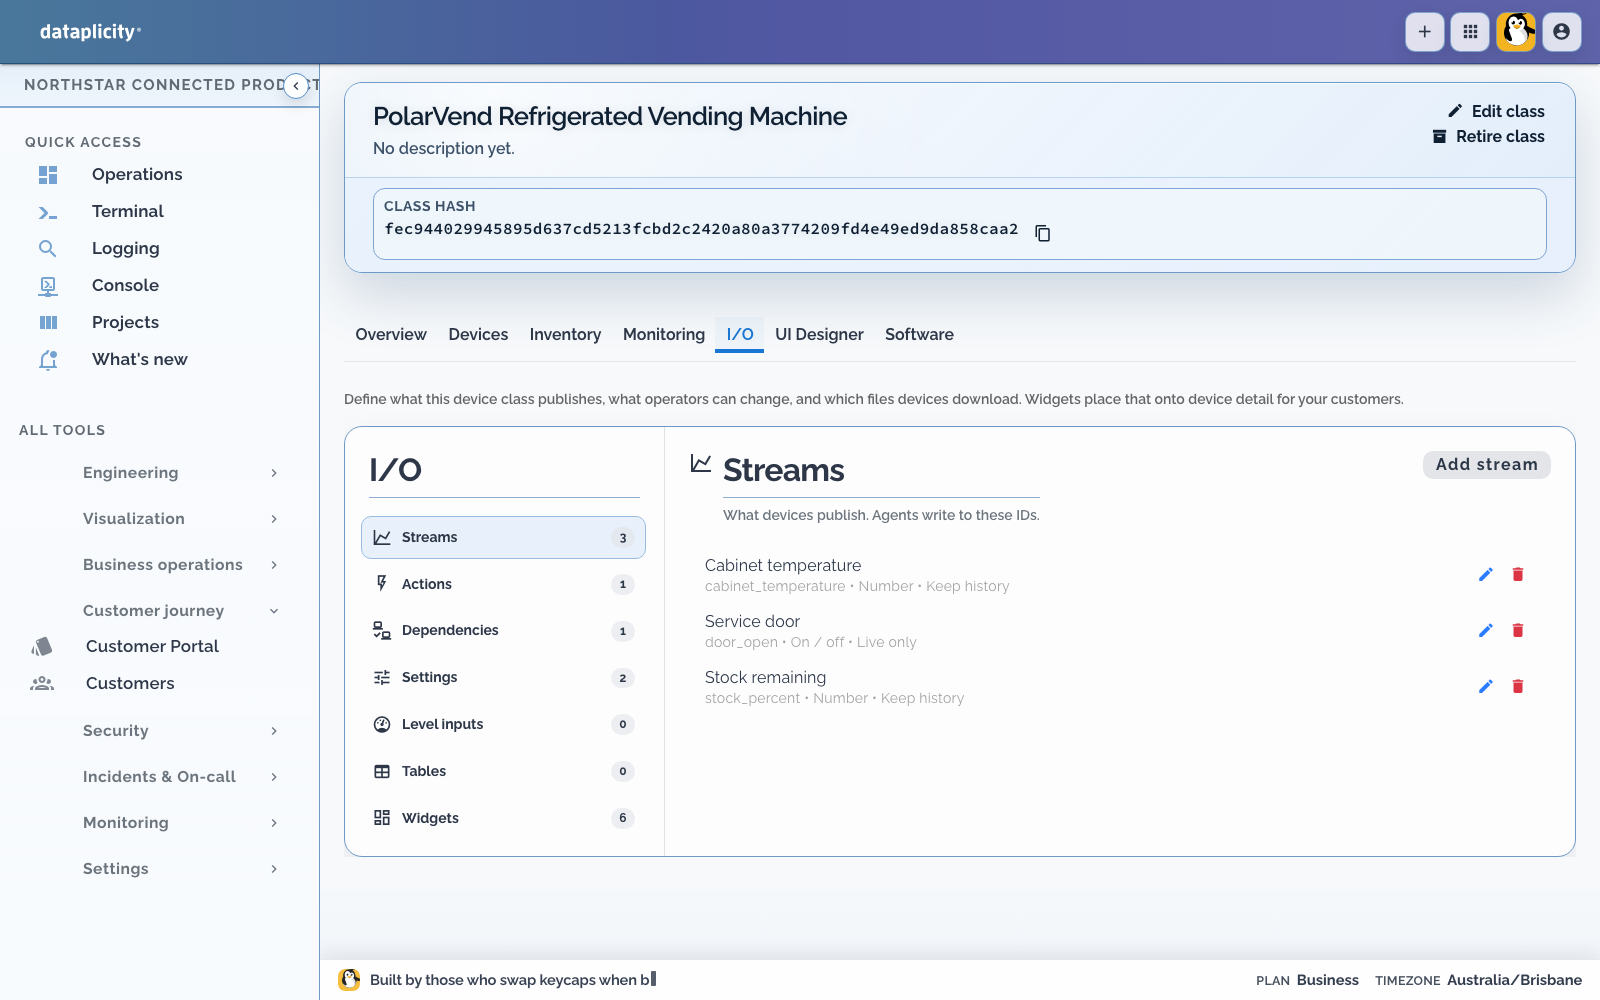Select Level inputs in the I/O list
This screenshot has width=1600, height=1000.
click(503, 725)
